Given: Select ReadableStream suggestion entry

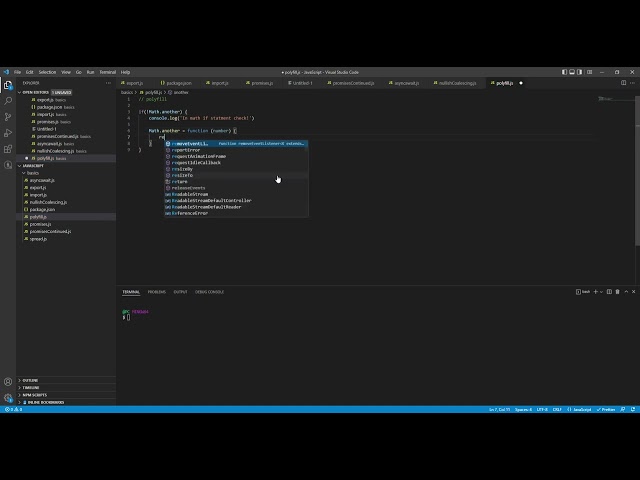Looking at the screenshot, I should pos(236,194).
